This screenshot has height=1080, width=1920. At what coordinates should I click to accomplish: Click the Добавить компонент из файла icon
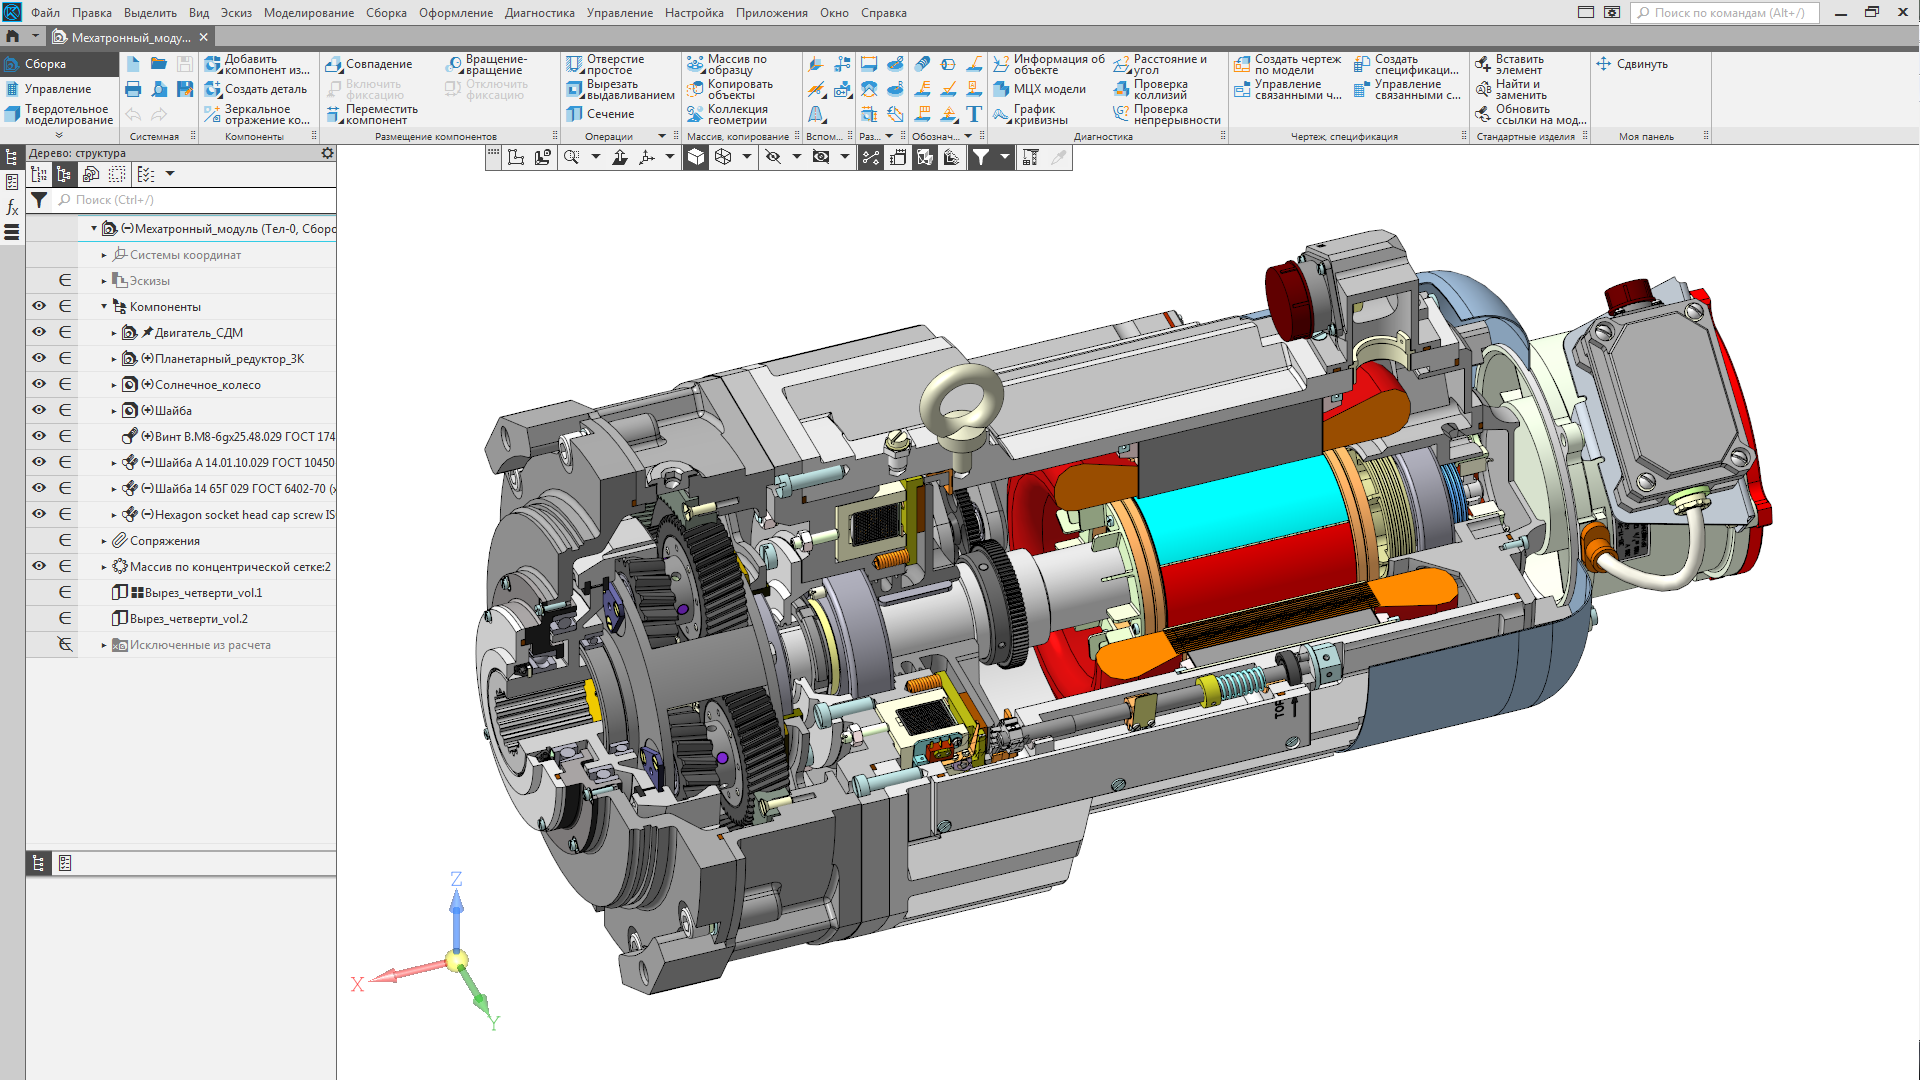tap(213, 64)
